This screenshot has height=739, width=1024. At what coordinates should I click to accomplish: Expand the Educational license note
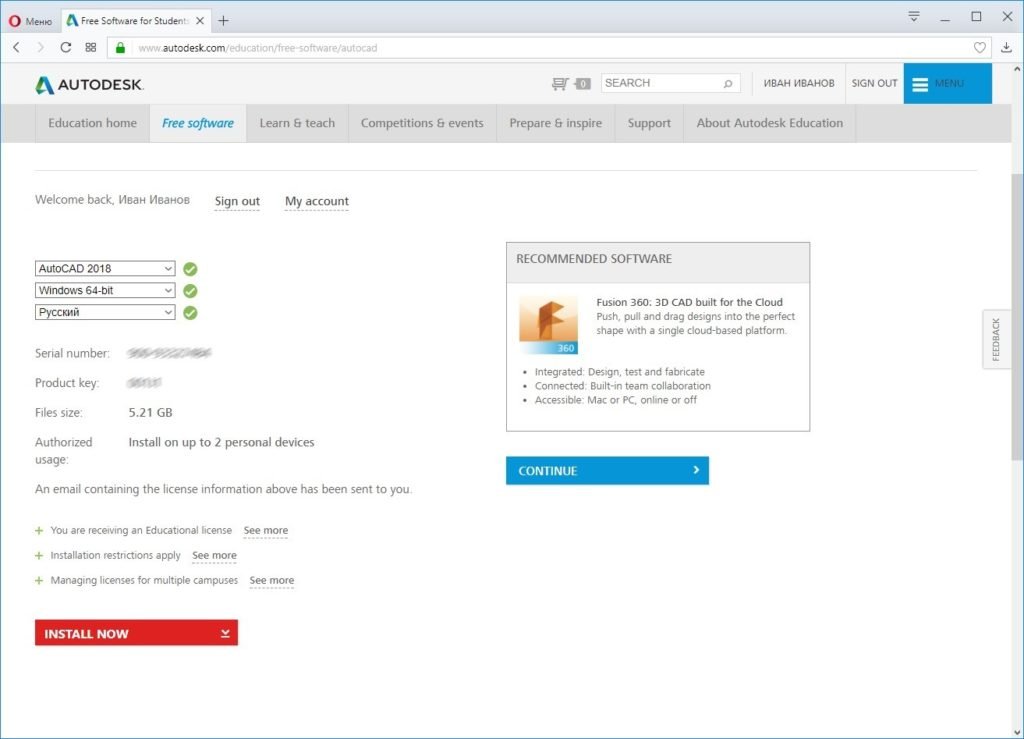39,531
